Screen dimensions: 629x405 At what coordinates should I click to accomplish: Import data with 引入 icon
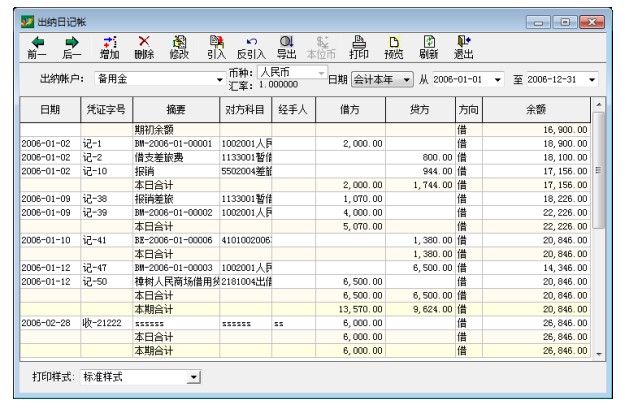pyautogui.click(x=216, y=47)
